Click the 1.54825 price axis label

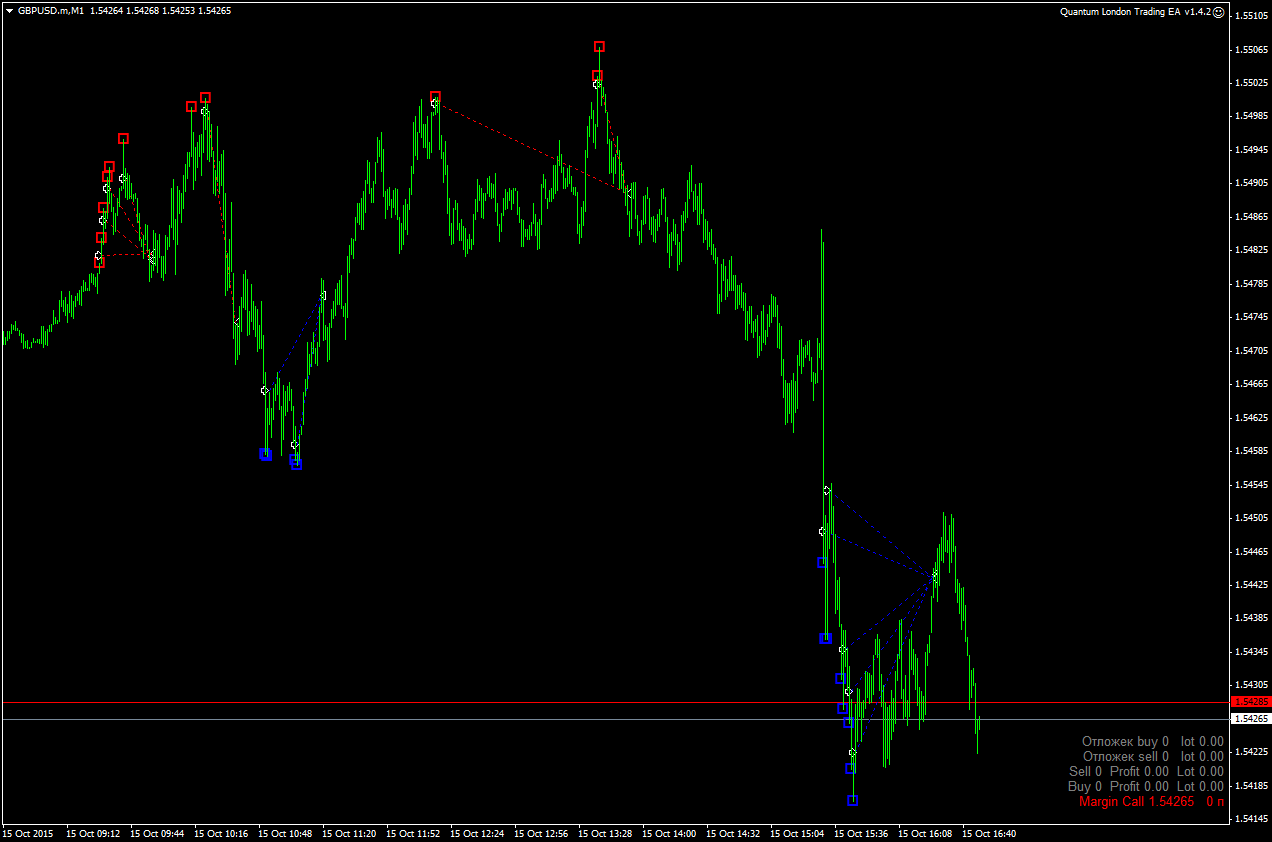[x=1253, y=250]
